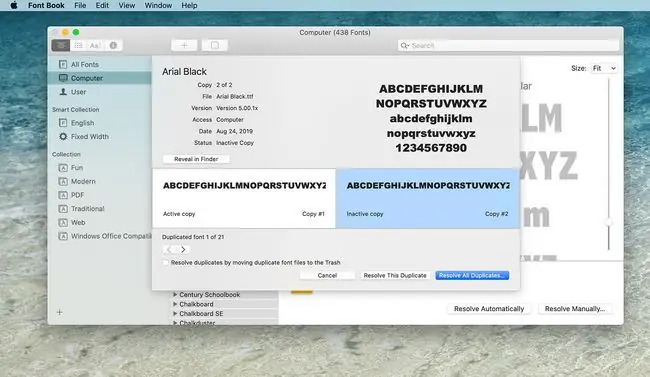
Task: Adjust the font size vertical slider
Action: tap(609, 223)
